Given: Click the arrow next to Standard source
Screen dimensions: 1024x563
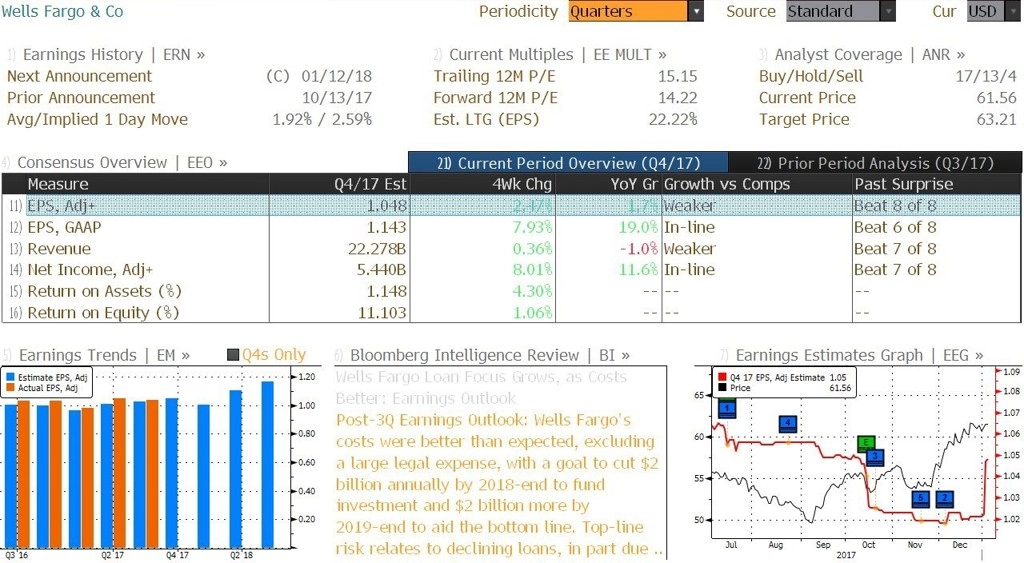Looking at the screenshot, I should (888, 11).
